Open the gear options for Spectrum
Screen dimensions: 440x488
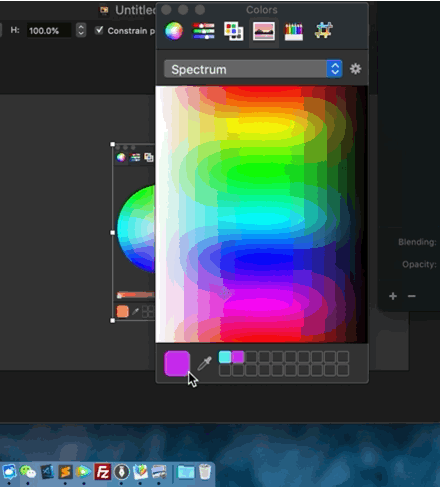(355, 69)
